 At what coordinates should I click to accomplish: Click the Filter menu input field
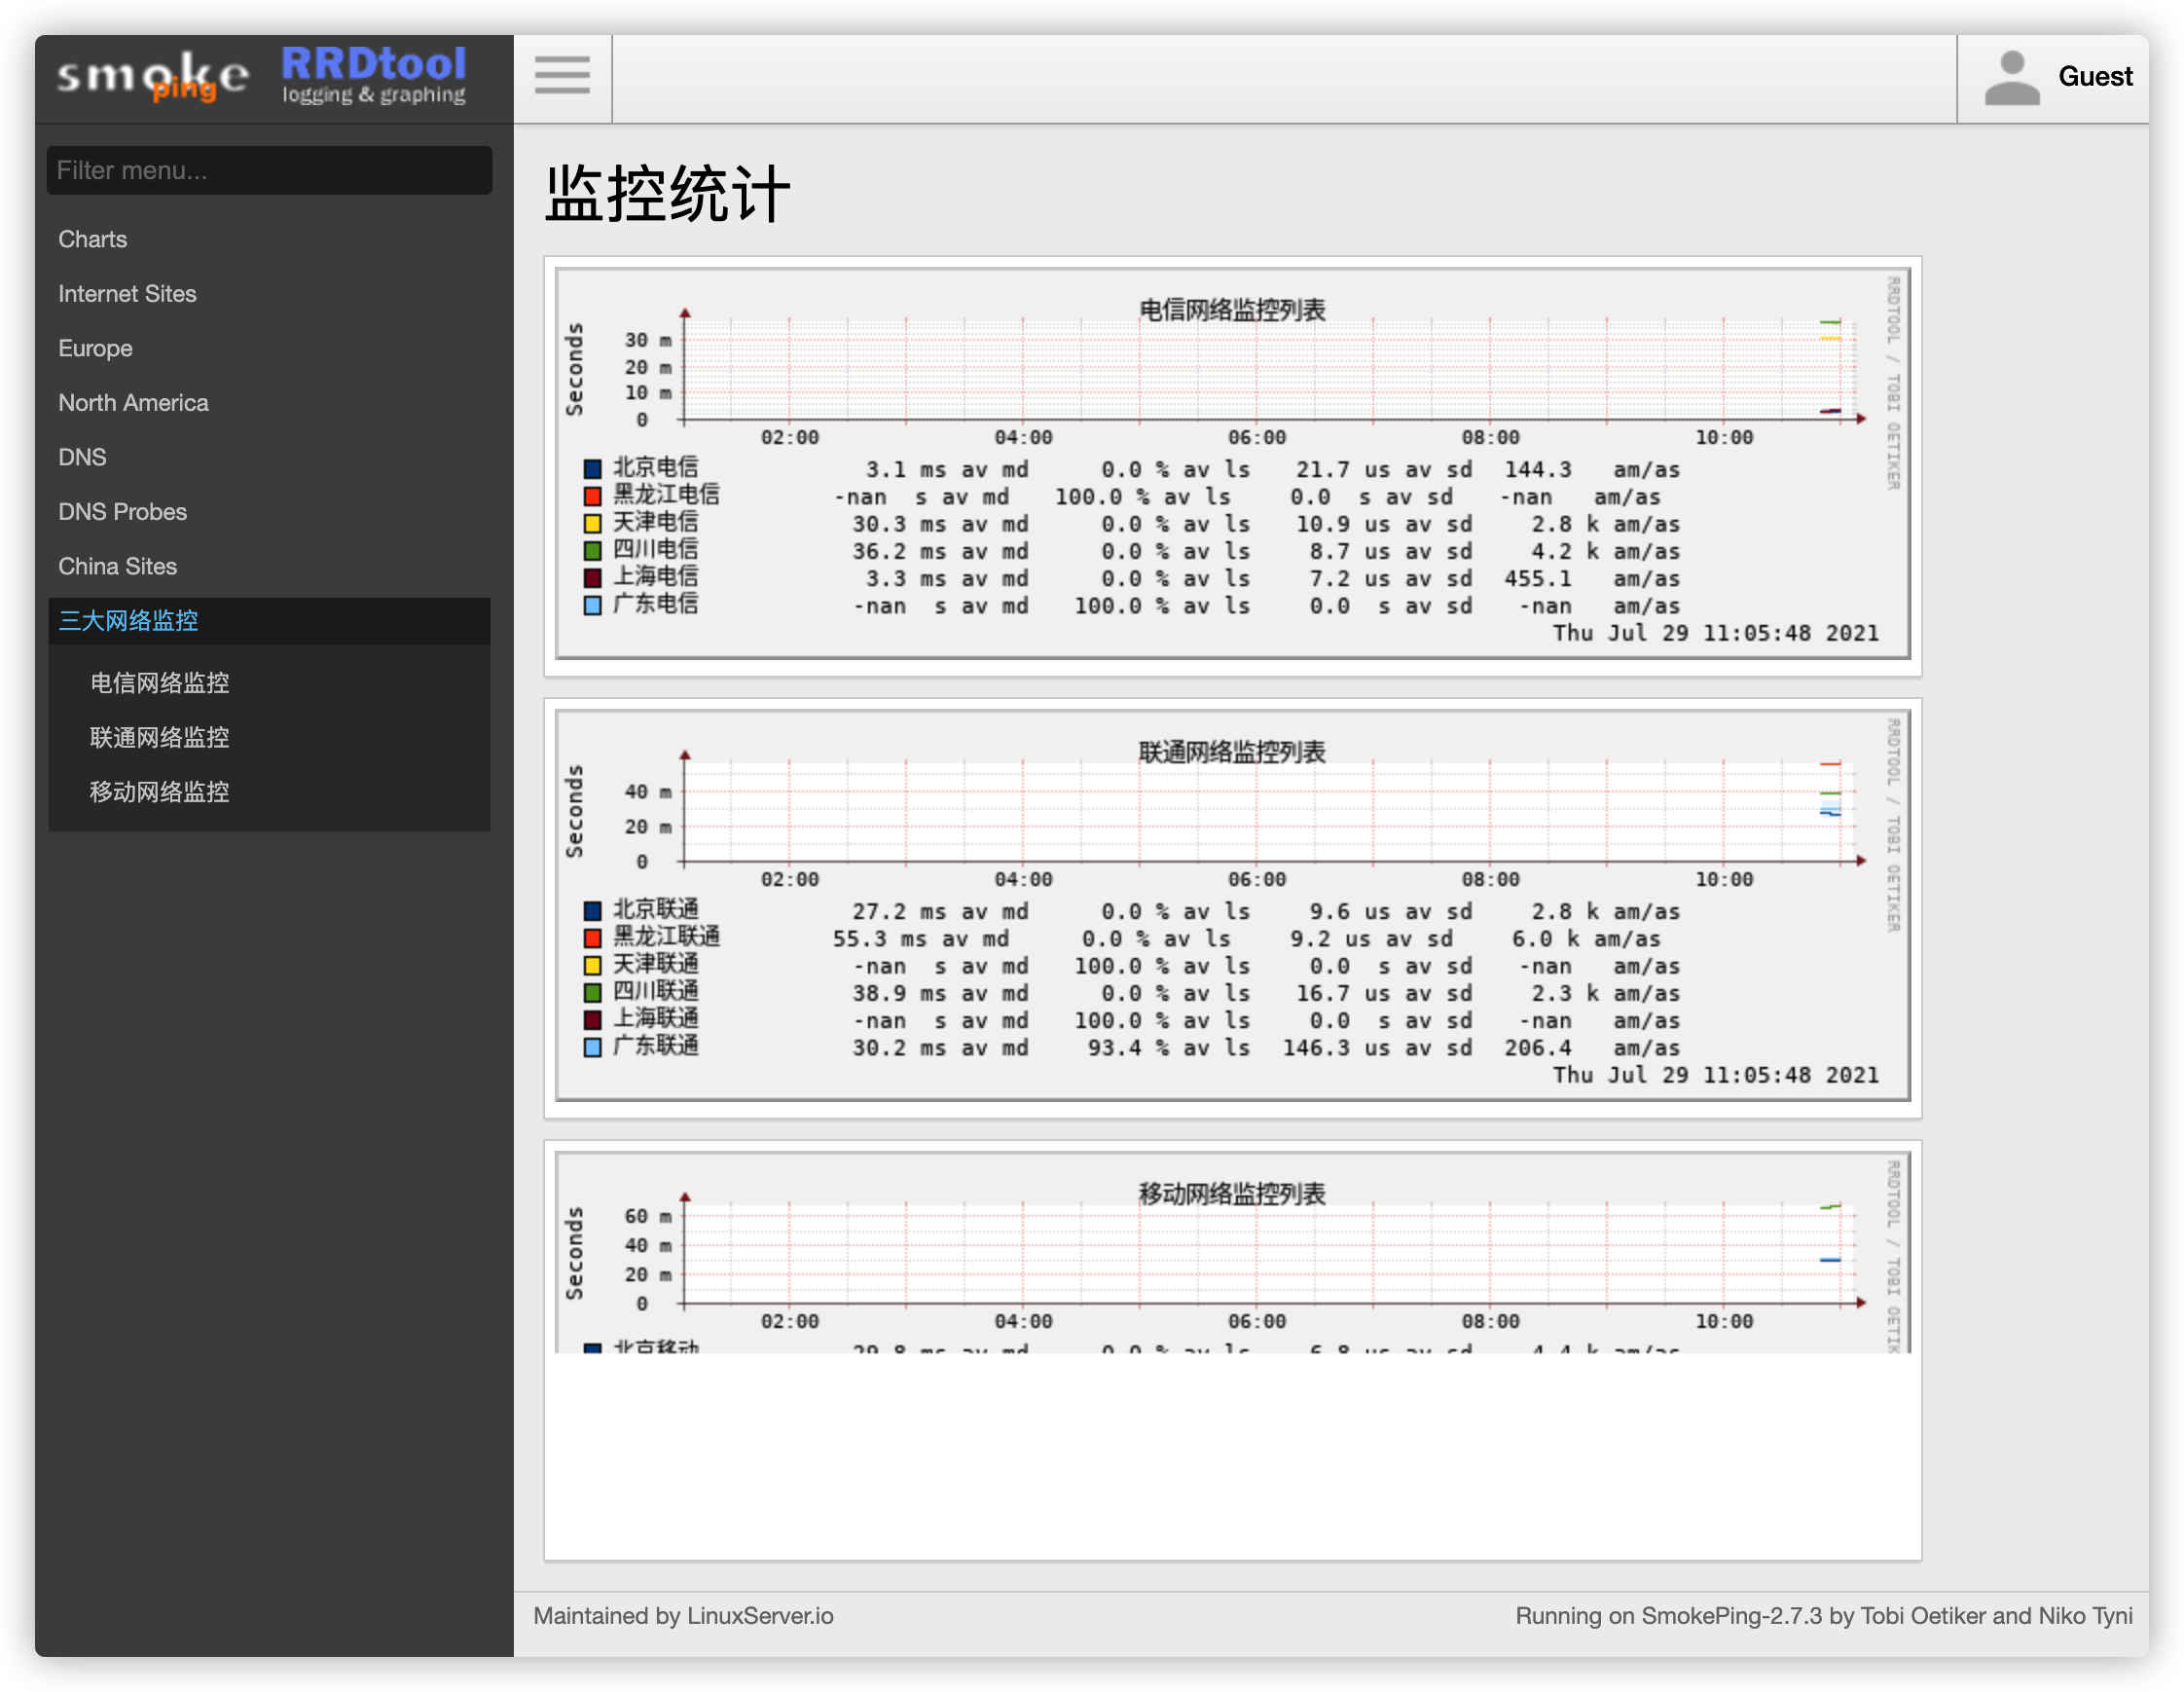coord(269,170)
